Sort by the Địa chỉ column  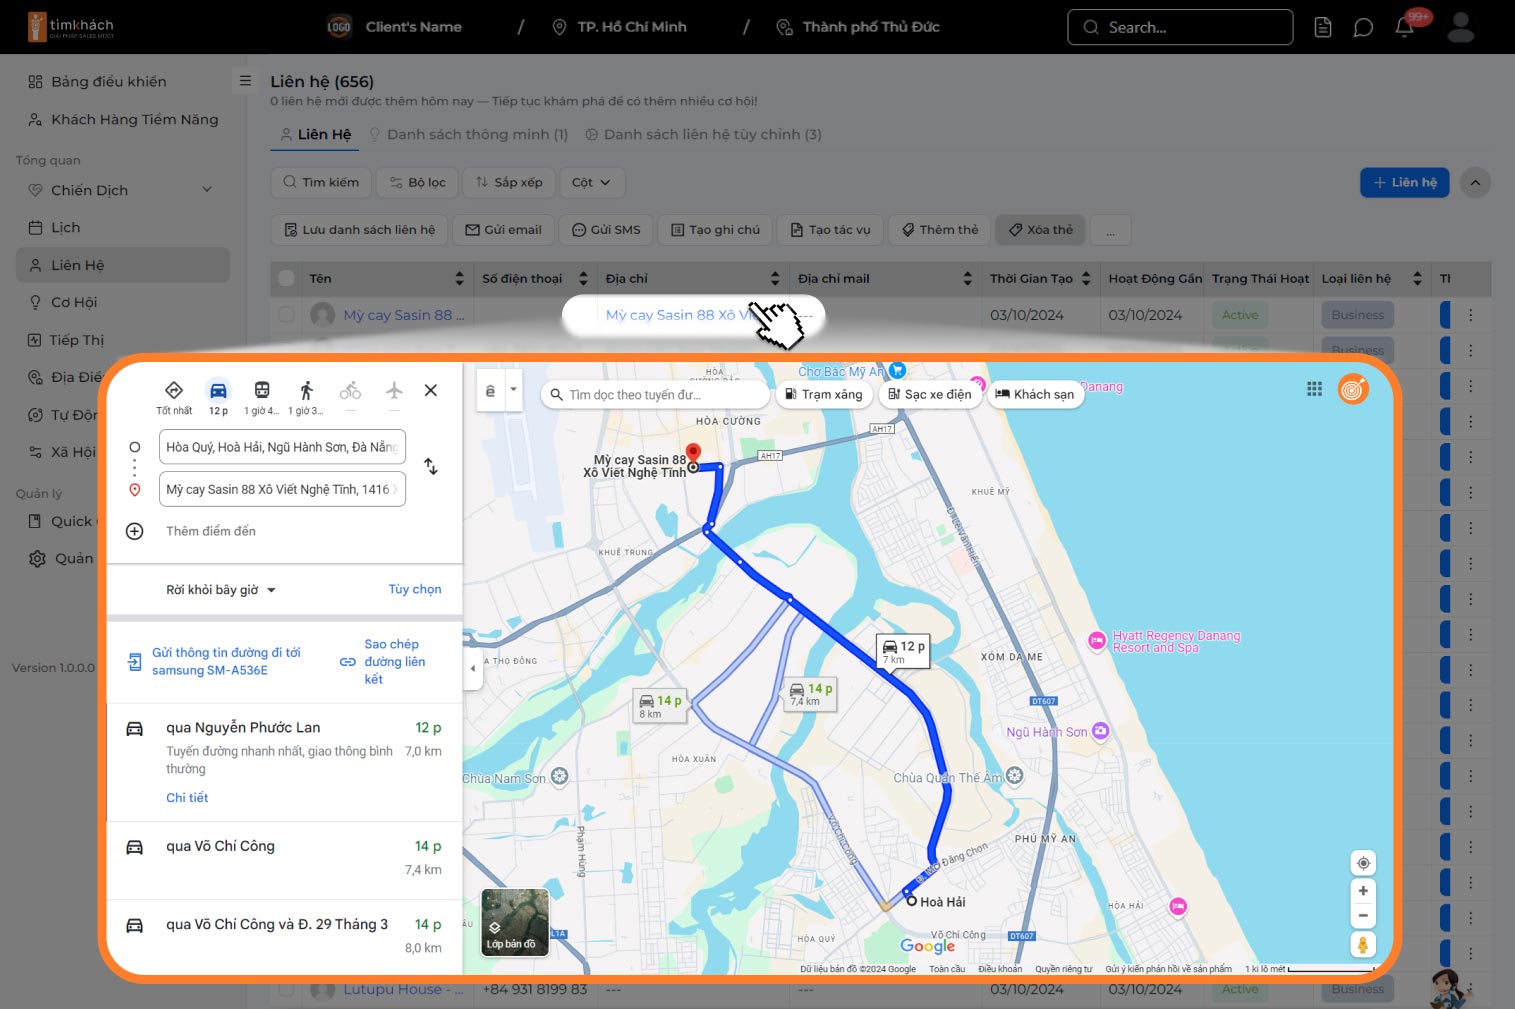tap(775, 279)
